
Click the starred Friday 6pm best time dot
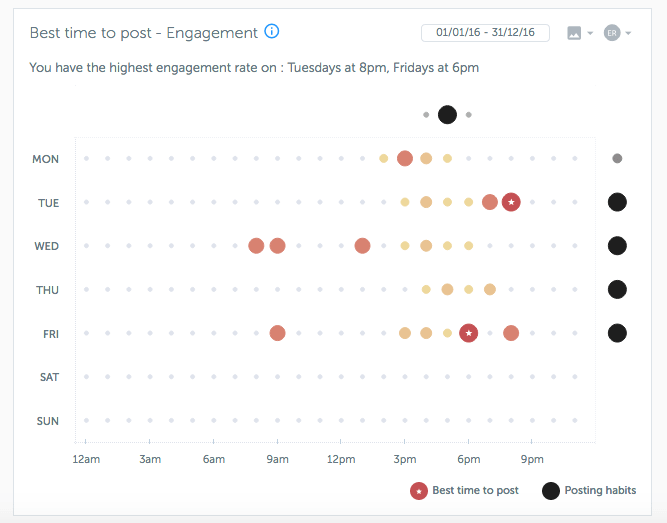click(468, 333)
